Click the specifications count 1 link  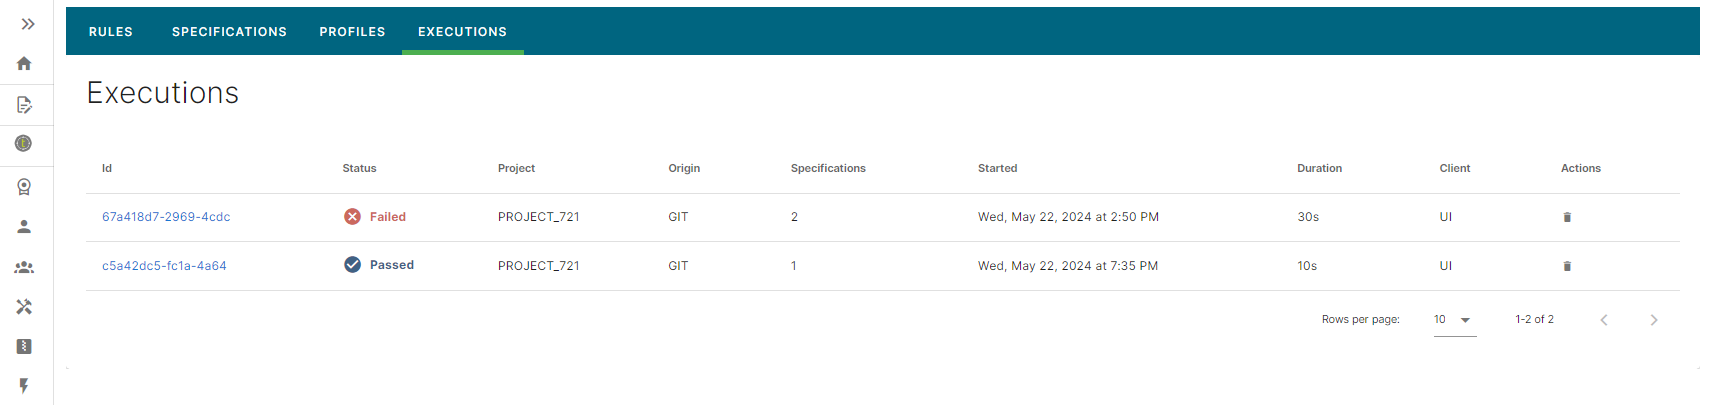[794, 266]
